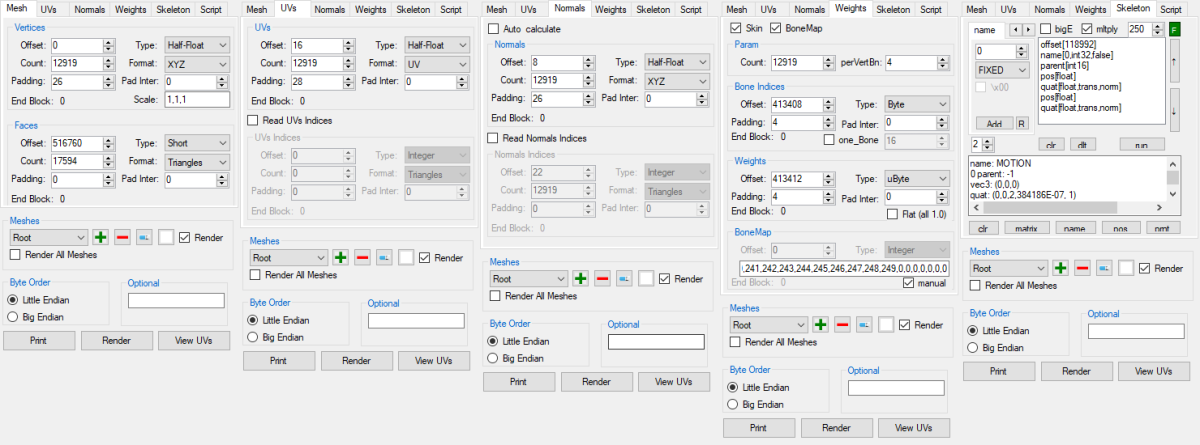Move script line down with the down arrow
Viewport: 1200px width, 445px height.
tap(1173, 109)
